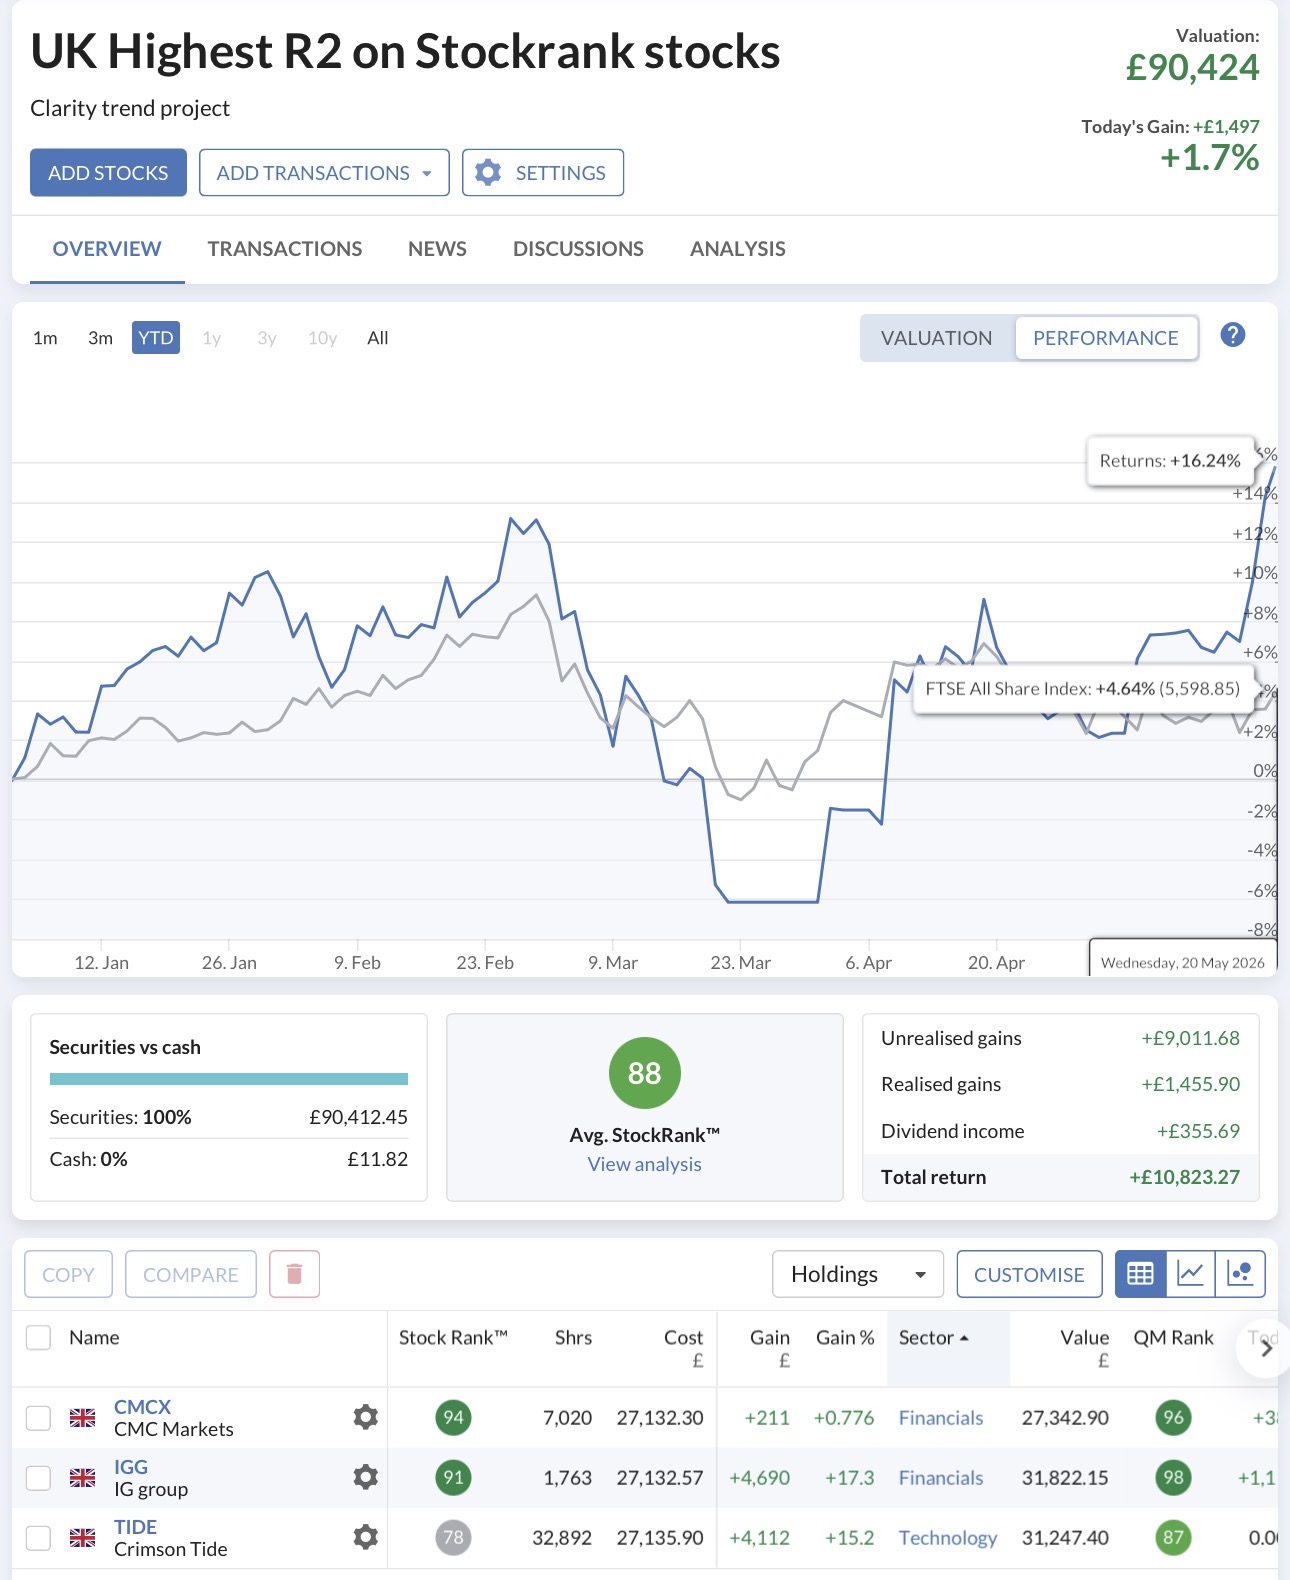The height and width of the screenshot is (1580, 1290).
Task: Click the Add Stocks button
Action: (x=108, y=173)
